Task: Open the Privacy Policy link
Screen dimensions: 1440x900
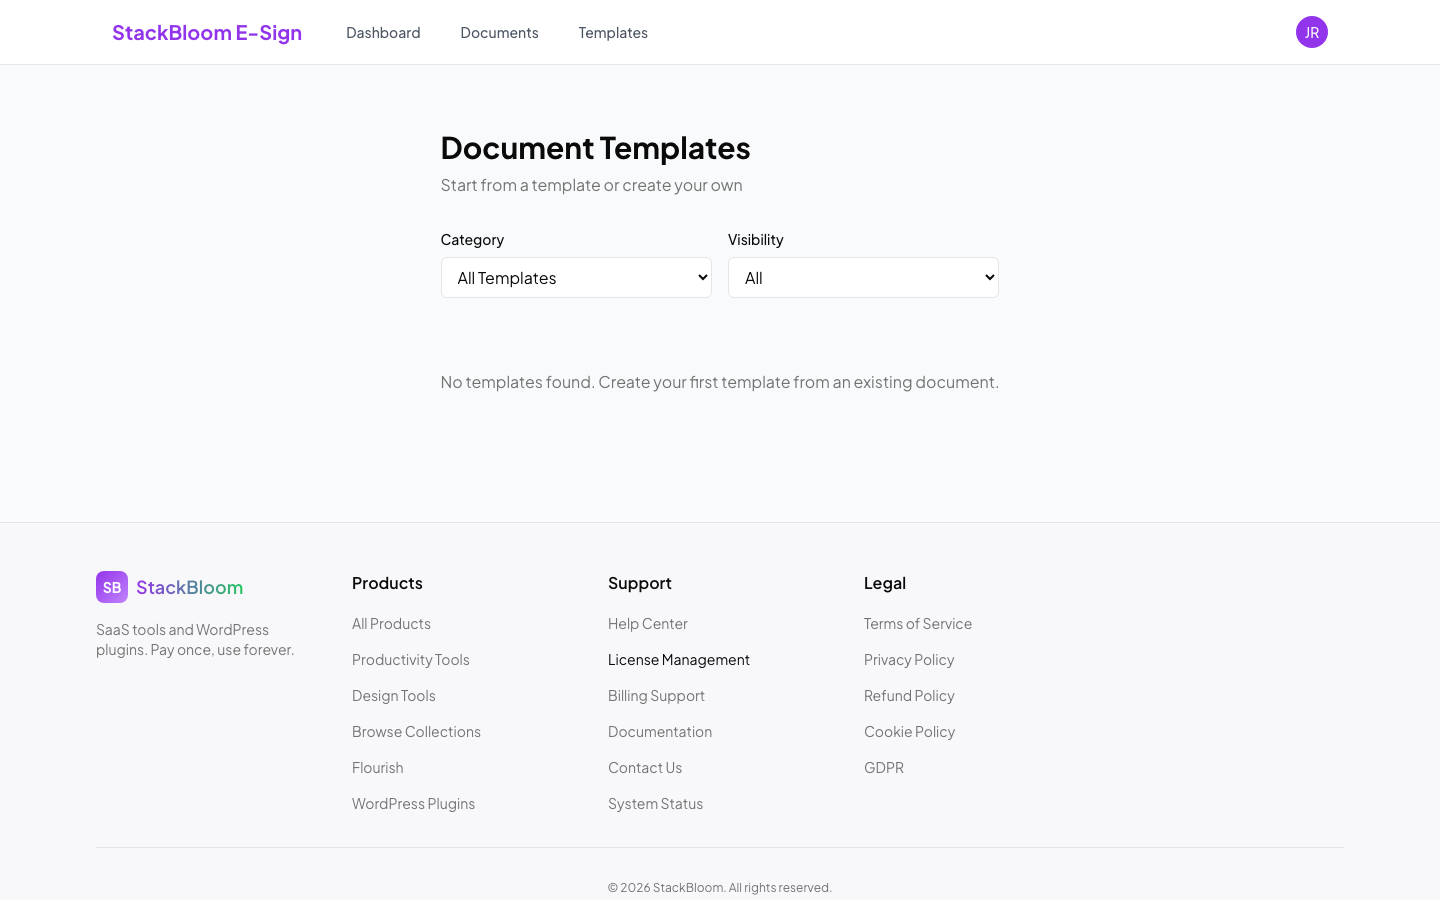Action: pyautogui.click(x=908, y=659)
